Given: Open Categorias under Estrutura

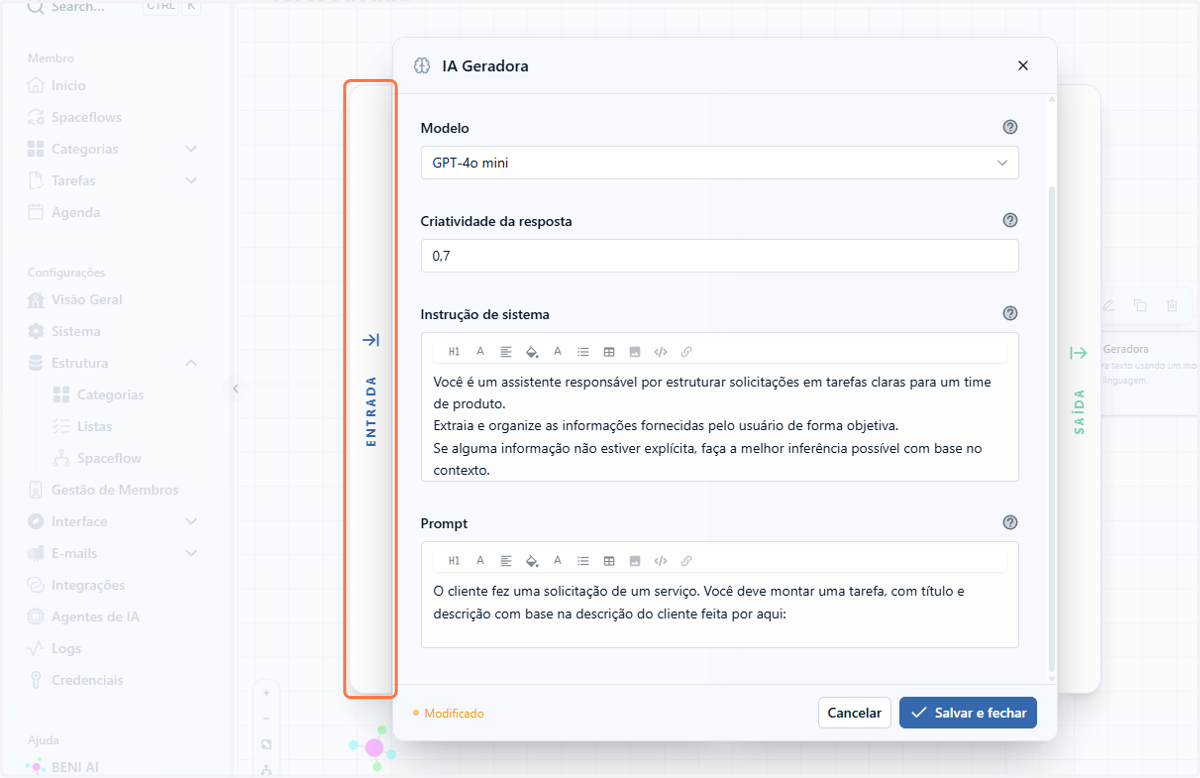Looking at the screenshot, I should pos(110,395).
